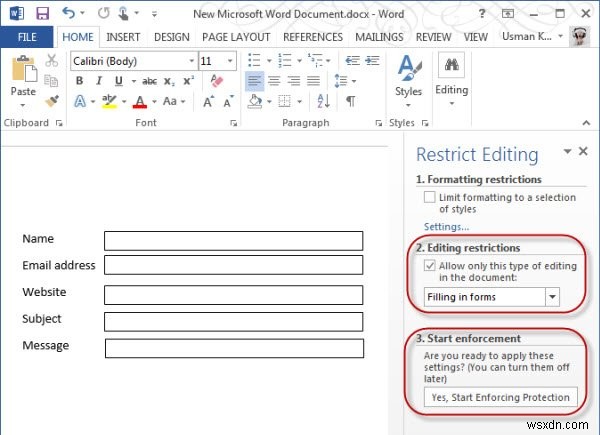600x435 pixels.
Task: Switch to the MAILINGS tab
Action: [379, 37]
